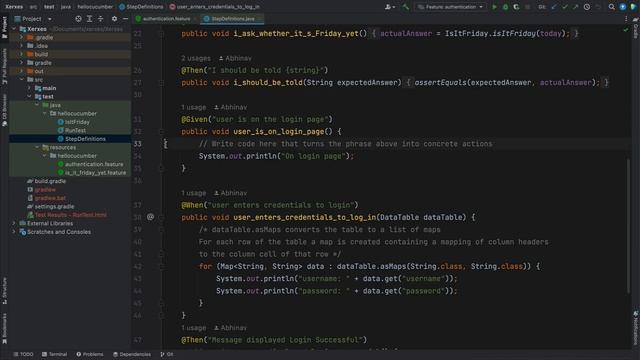The image size is (640, 360).
Task: Click Git update project arrow
Action: pyautogui.click(x=554, y=7)
